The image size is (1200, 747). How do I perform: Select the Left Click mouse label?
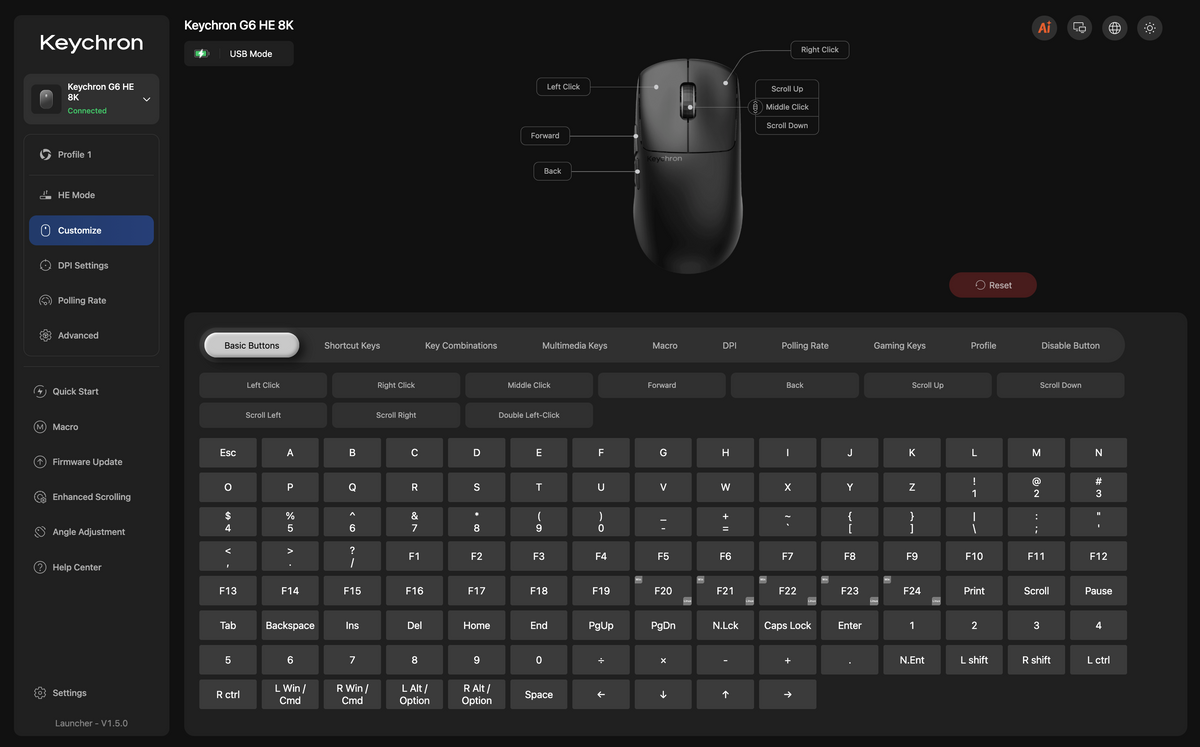[563, 87]
